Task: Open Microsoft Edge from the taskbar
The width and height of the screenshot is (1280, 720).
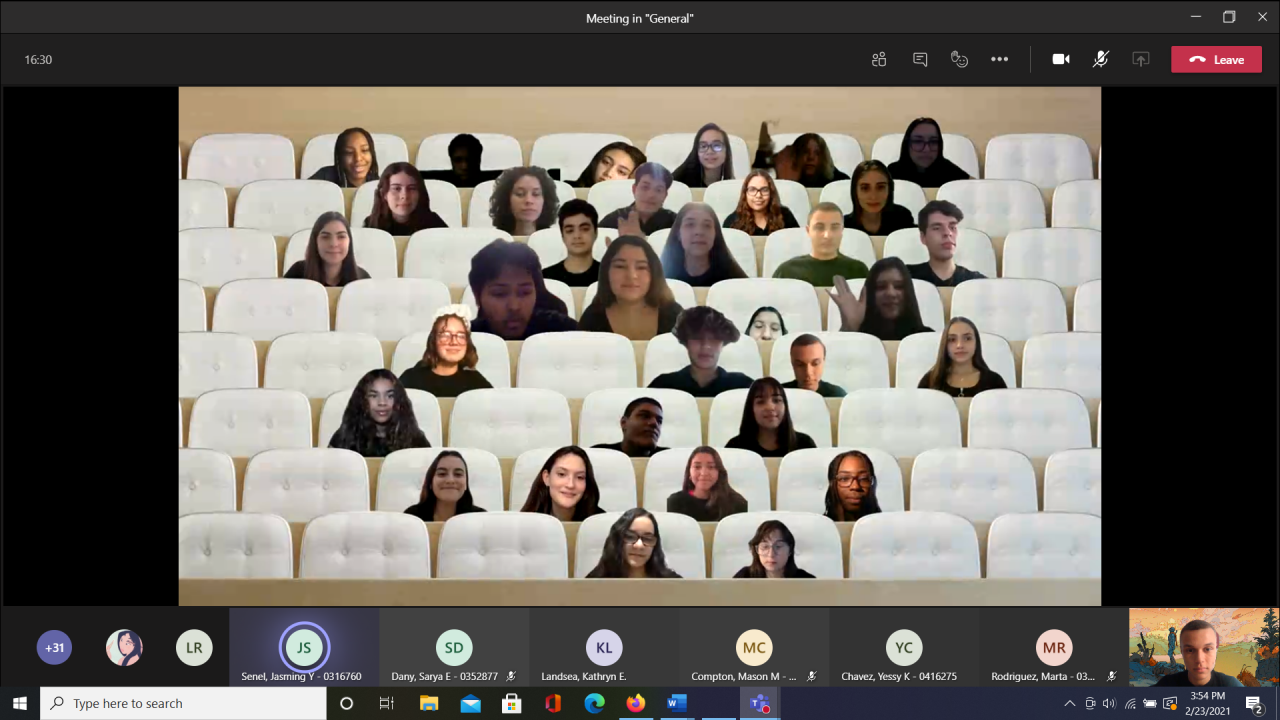Action: click(594, 703)
